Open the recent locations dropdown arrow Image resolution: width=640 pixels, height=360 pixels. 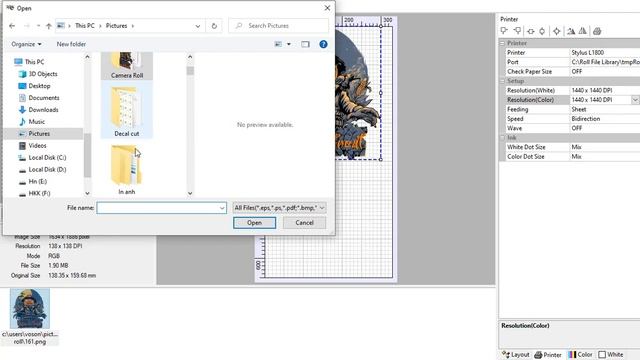coord(38,26)
